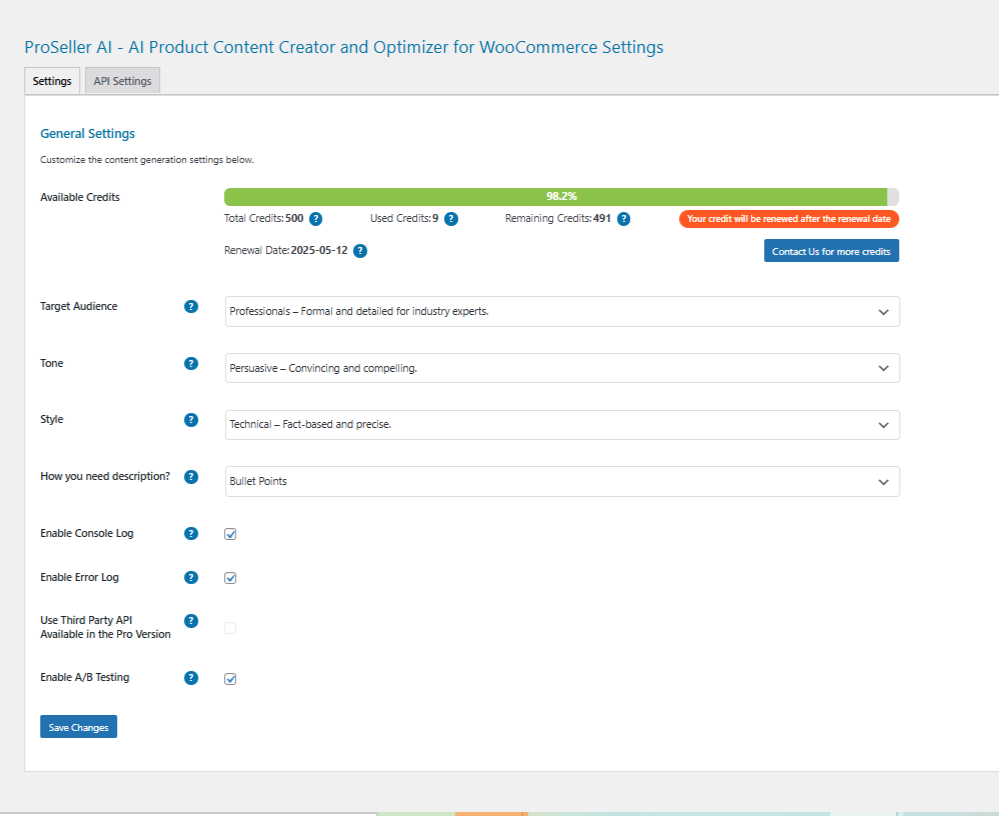
Task: Click the Style help question icon
Action: [191, 420]
